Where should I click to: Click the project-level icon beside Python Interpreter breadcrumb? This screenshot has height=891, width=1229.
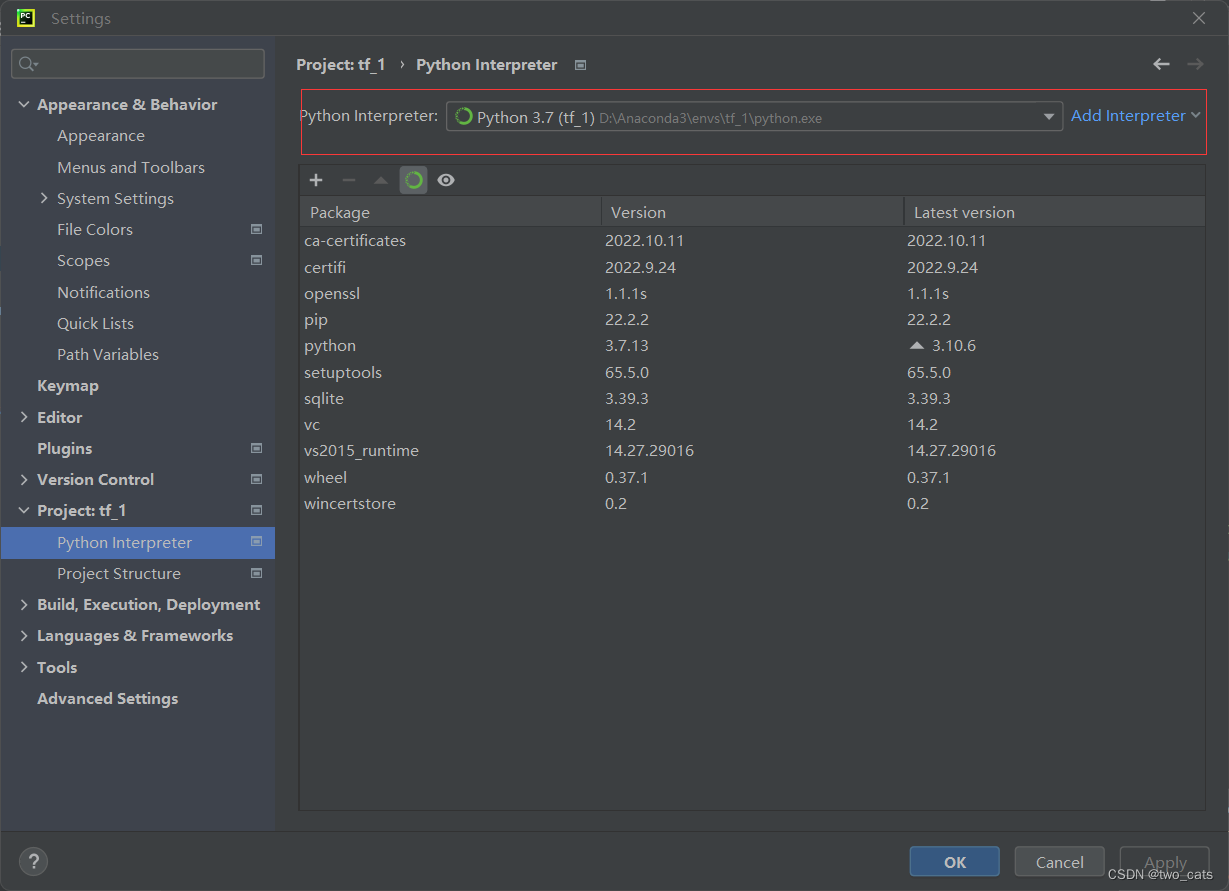click(580, 65)
